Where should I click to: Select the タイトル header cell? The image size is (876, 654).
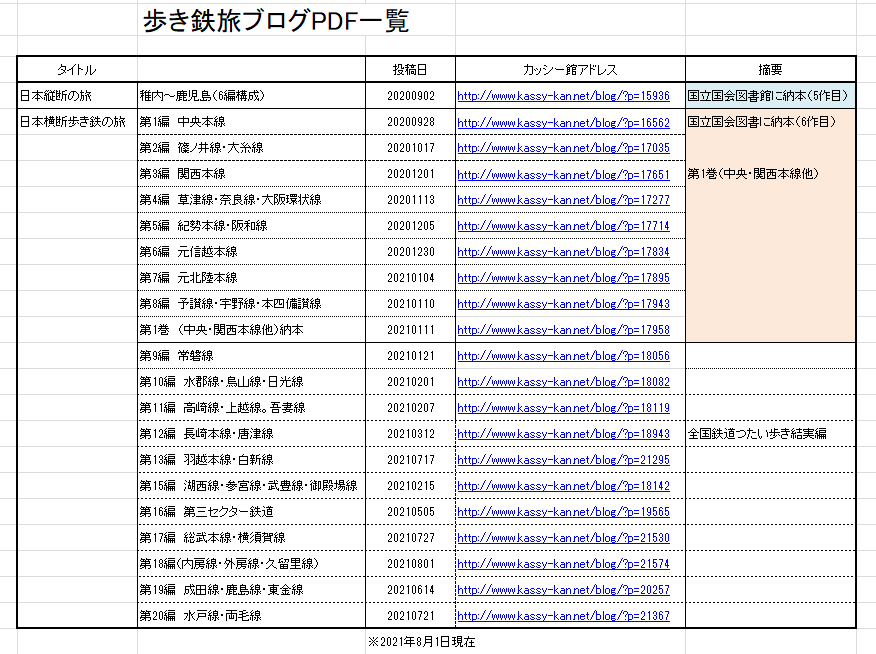coord(77,70)
